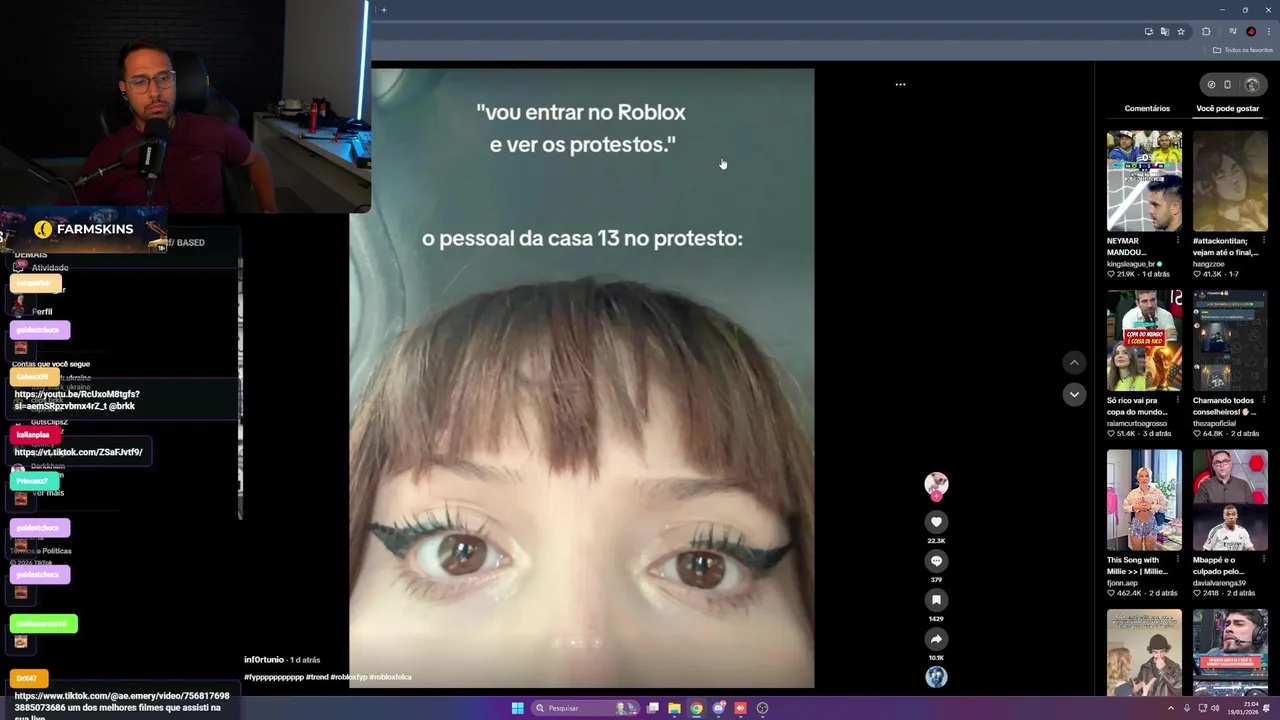
Task: Open Chrome install app icon
Action: coord(1148,31)
